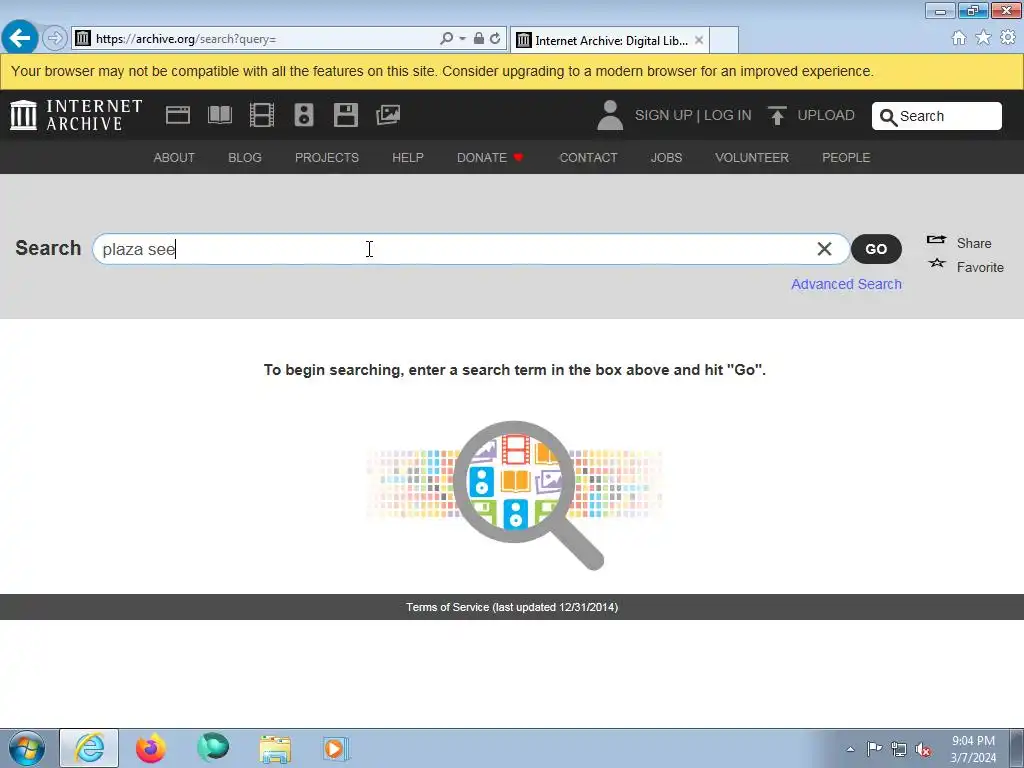Click the Share label
The width and height of the screenshot is (1024, 768).
tap(974, 243)
